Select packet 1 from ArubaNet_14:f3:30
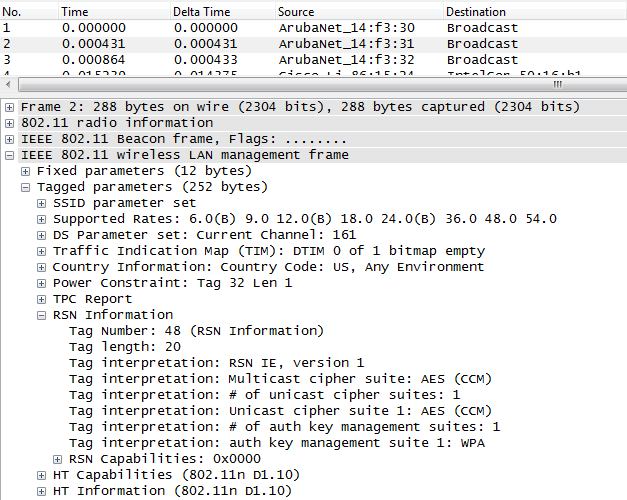The width and height of the screenshot is (627, 500). point(314,28)
